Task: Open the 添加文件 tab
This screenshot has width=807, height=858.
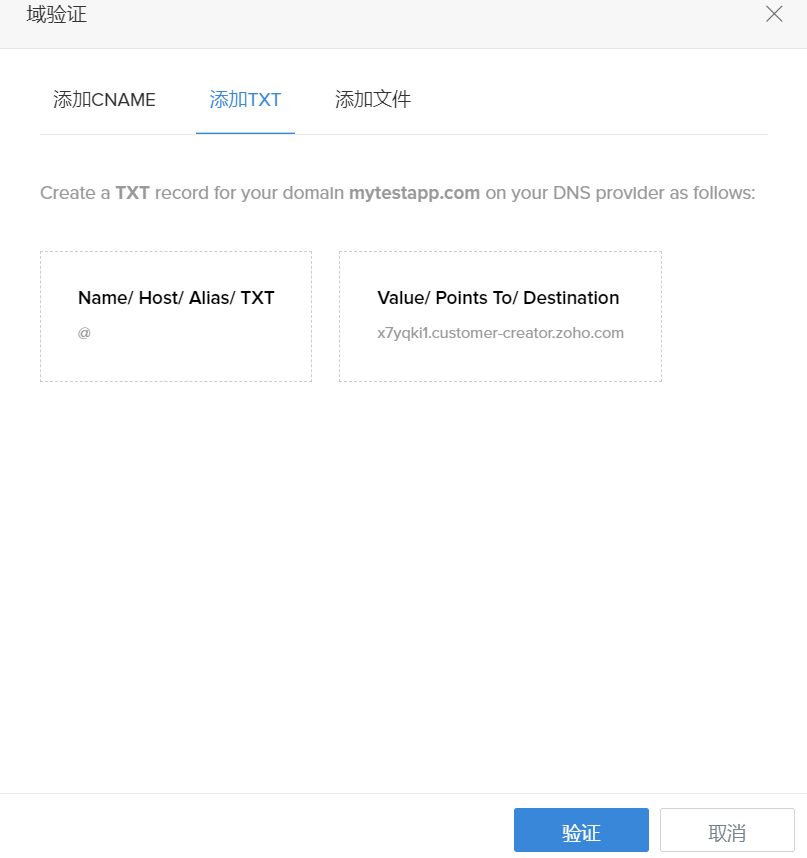Action: [x=373, y=100]
